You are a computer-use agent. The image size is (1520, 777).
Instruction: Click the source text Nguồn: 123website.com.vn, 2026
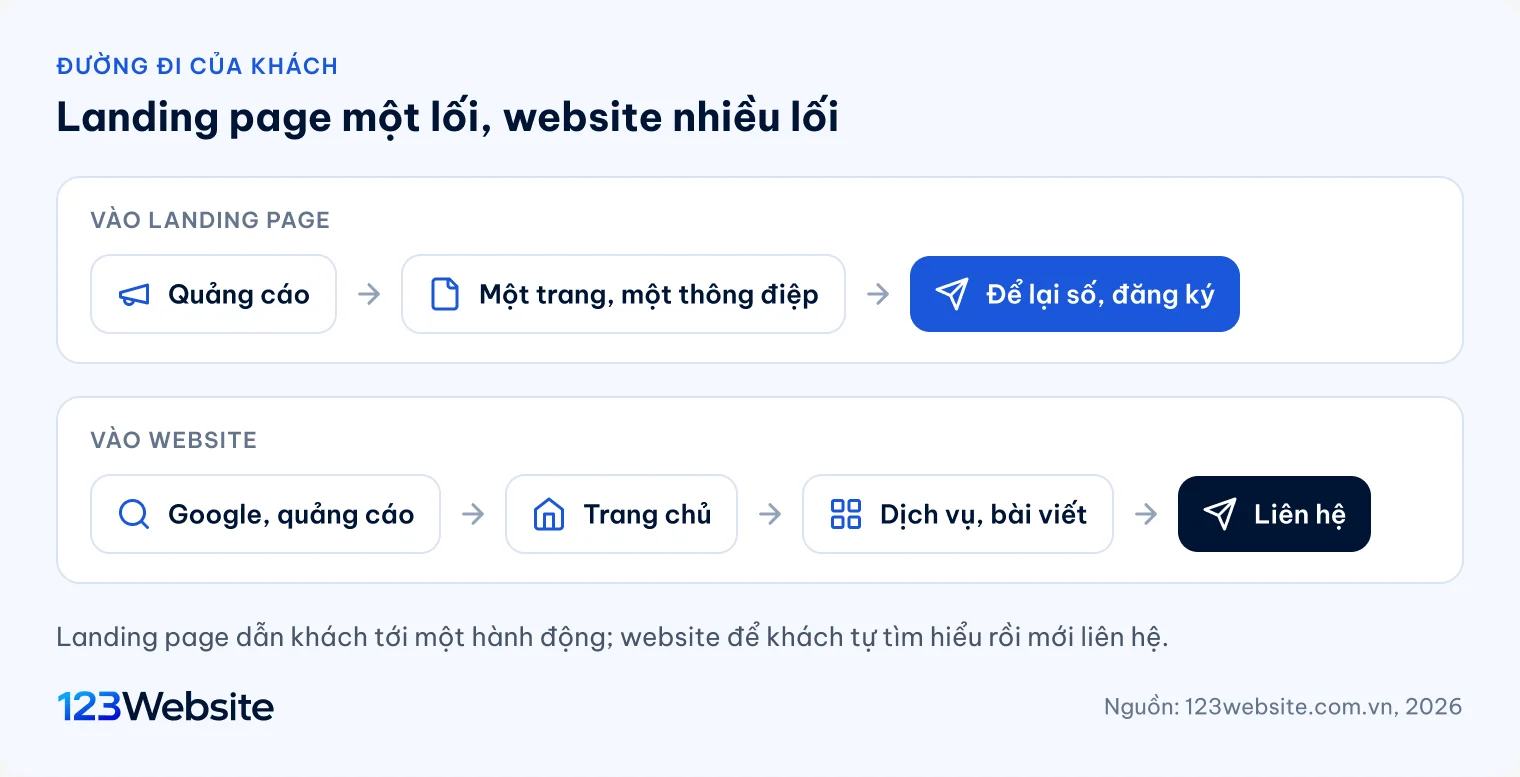[1283, 707]
